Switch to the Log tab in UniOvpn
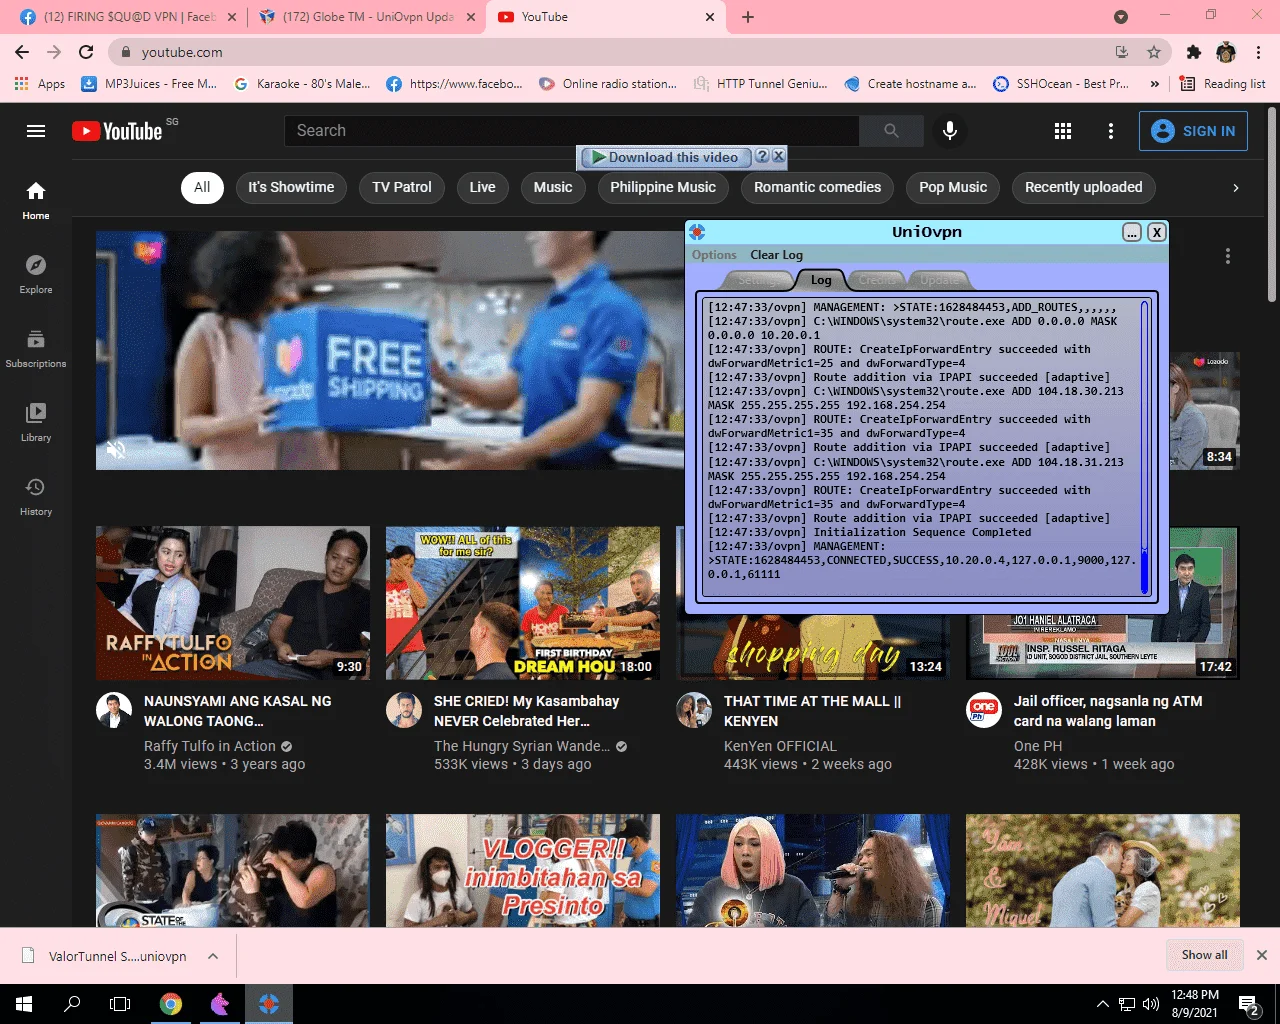 click(x=821, y=280)
